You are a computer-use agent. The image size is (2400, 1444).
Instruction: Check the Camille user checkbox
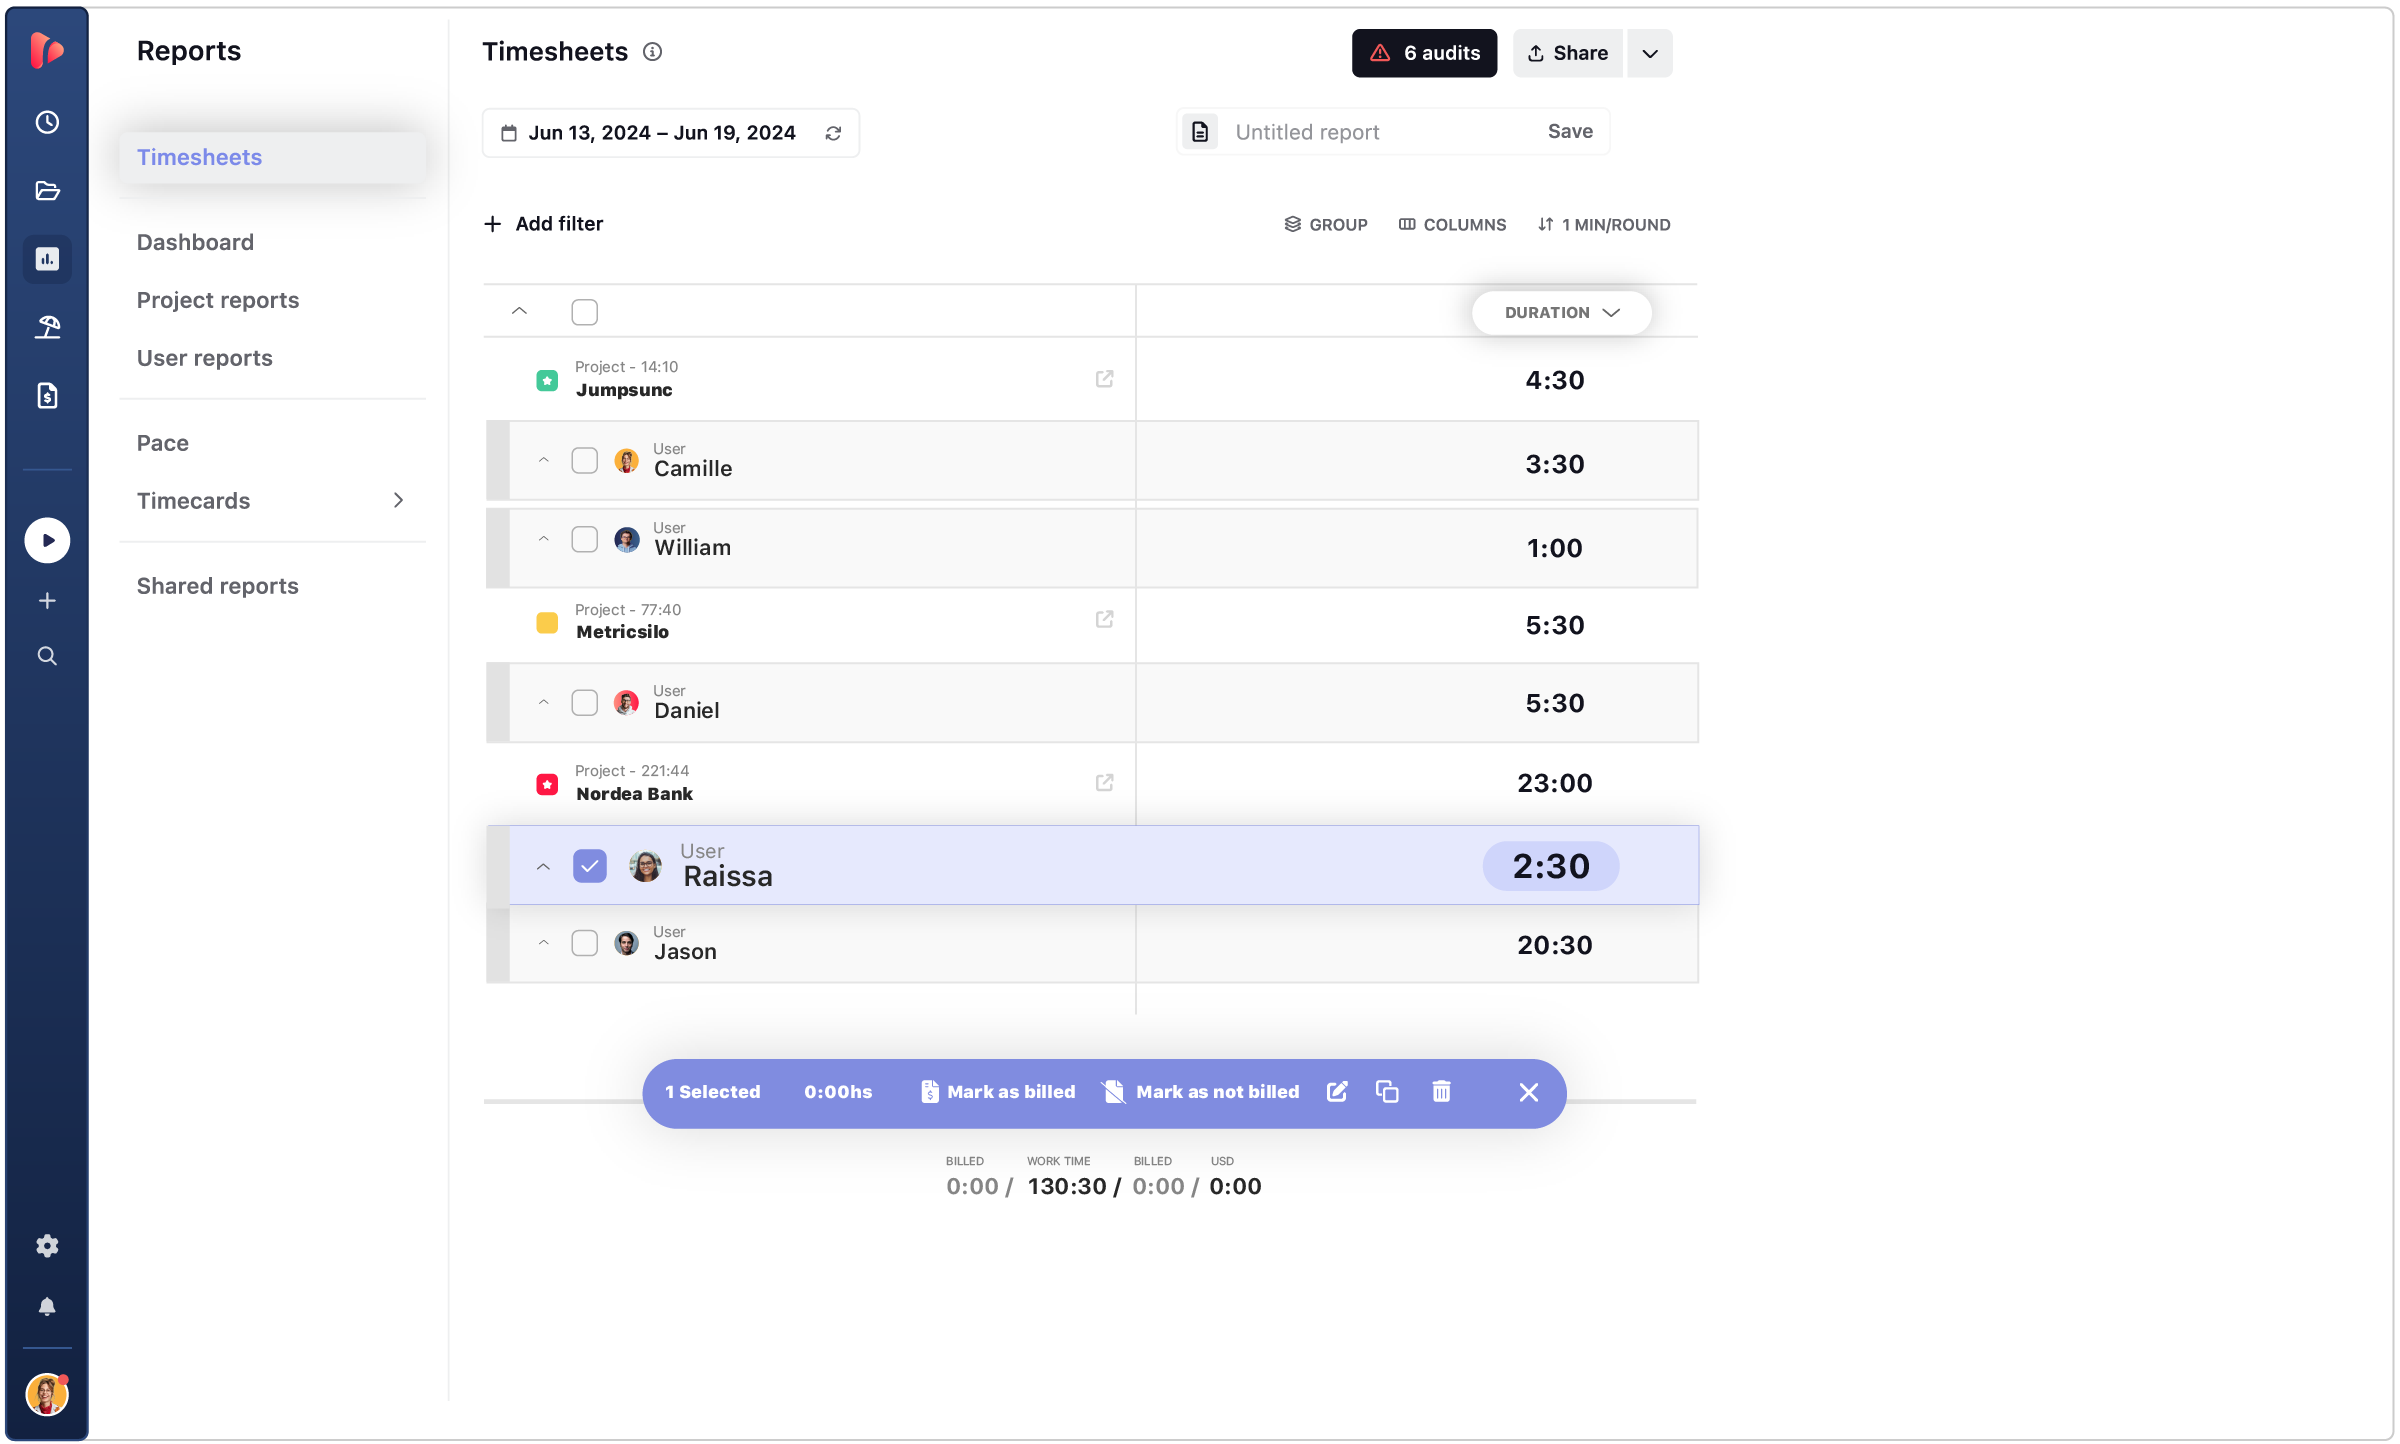coord(584,460)
